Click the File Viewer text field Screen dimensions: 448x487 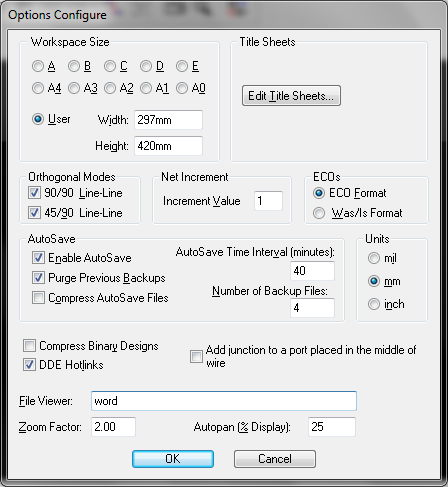224,401
